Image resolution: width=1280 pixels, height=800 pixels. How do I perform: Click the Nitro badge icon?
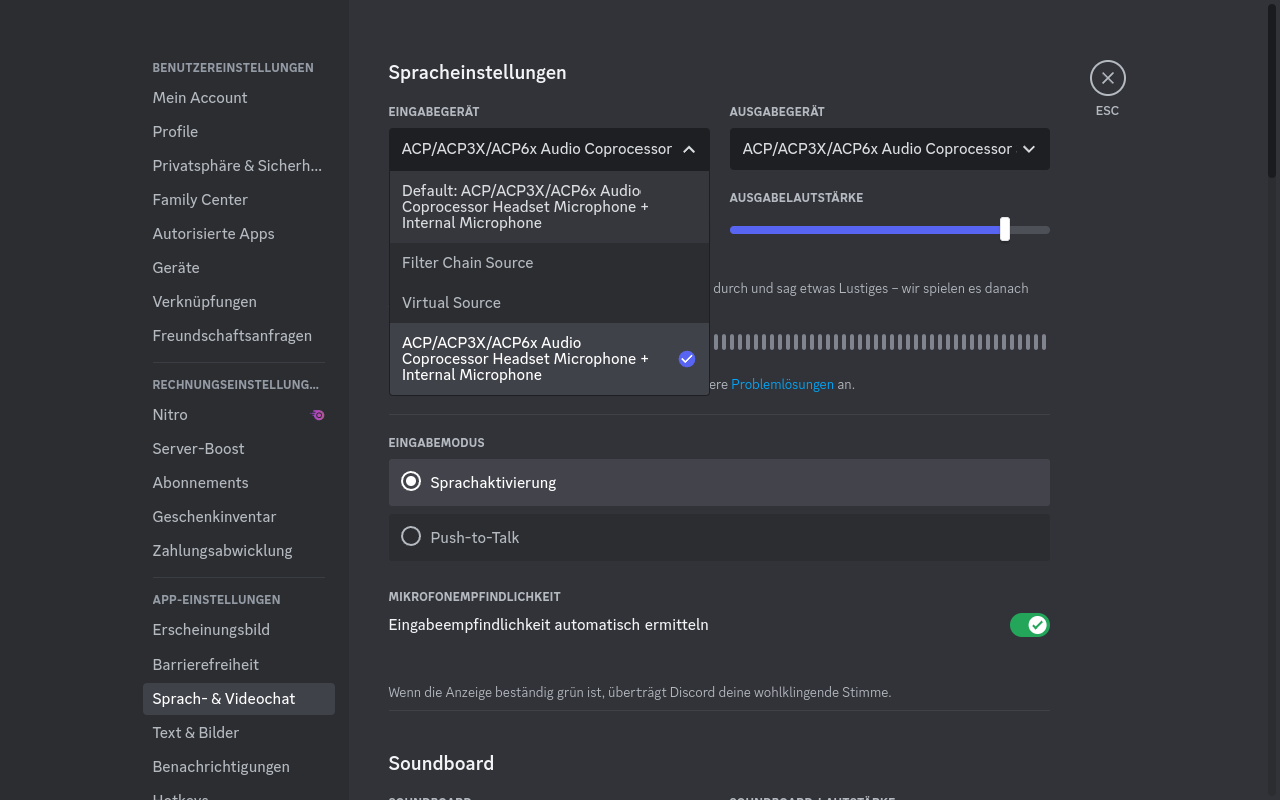click(x=318, y=415)
